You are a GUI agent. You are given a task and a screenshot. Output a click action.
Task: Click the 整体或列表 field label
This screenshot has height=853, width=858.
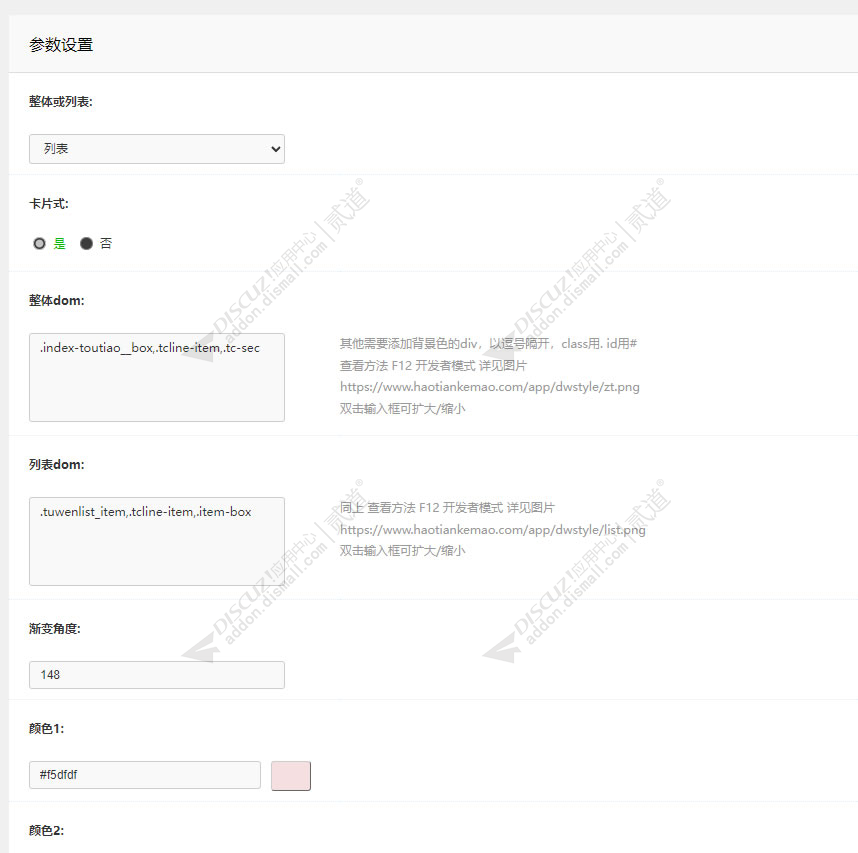coord(61,102)
